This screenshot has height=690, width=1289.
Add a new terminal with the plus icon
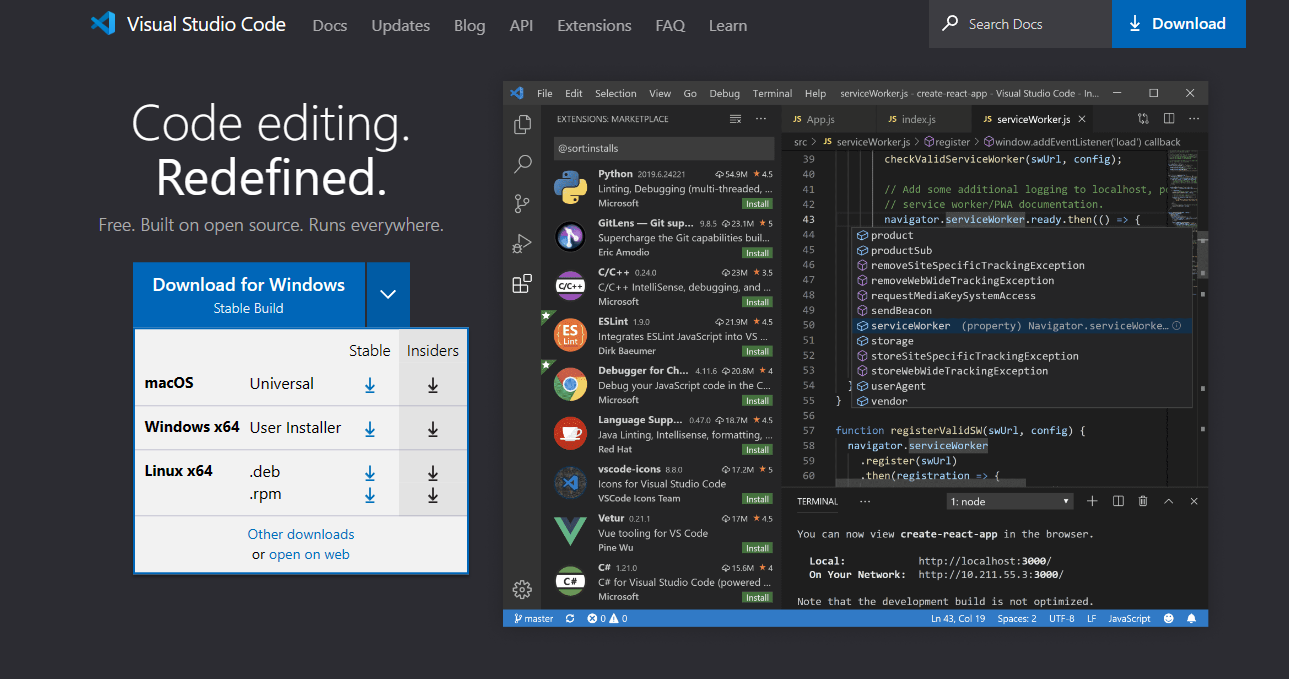click(1092, 501)
